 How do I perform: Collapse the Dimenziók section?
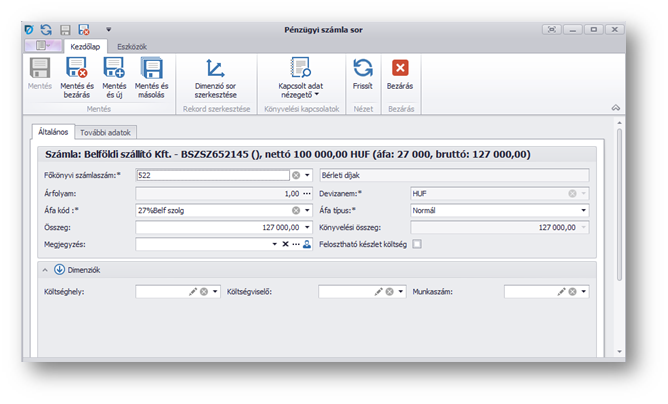pyautogui.click(x=45, y=269)
